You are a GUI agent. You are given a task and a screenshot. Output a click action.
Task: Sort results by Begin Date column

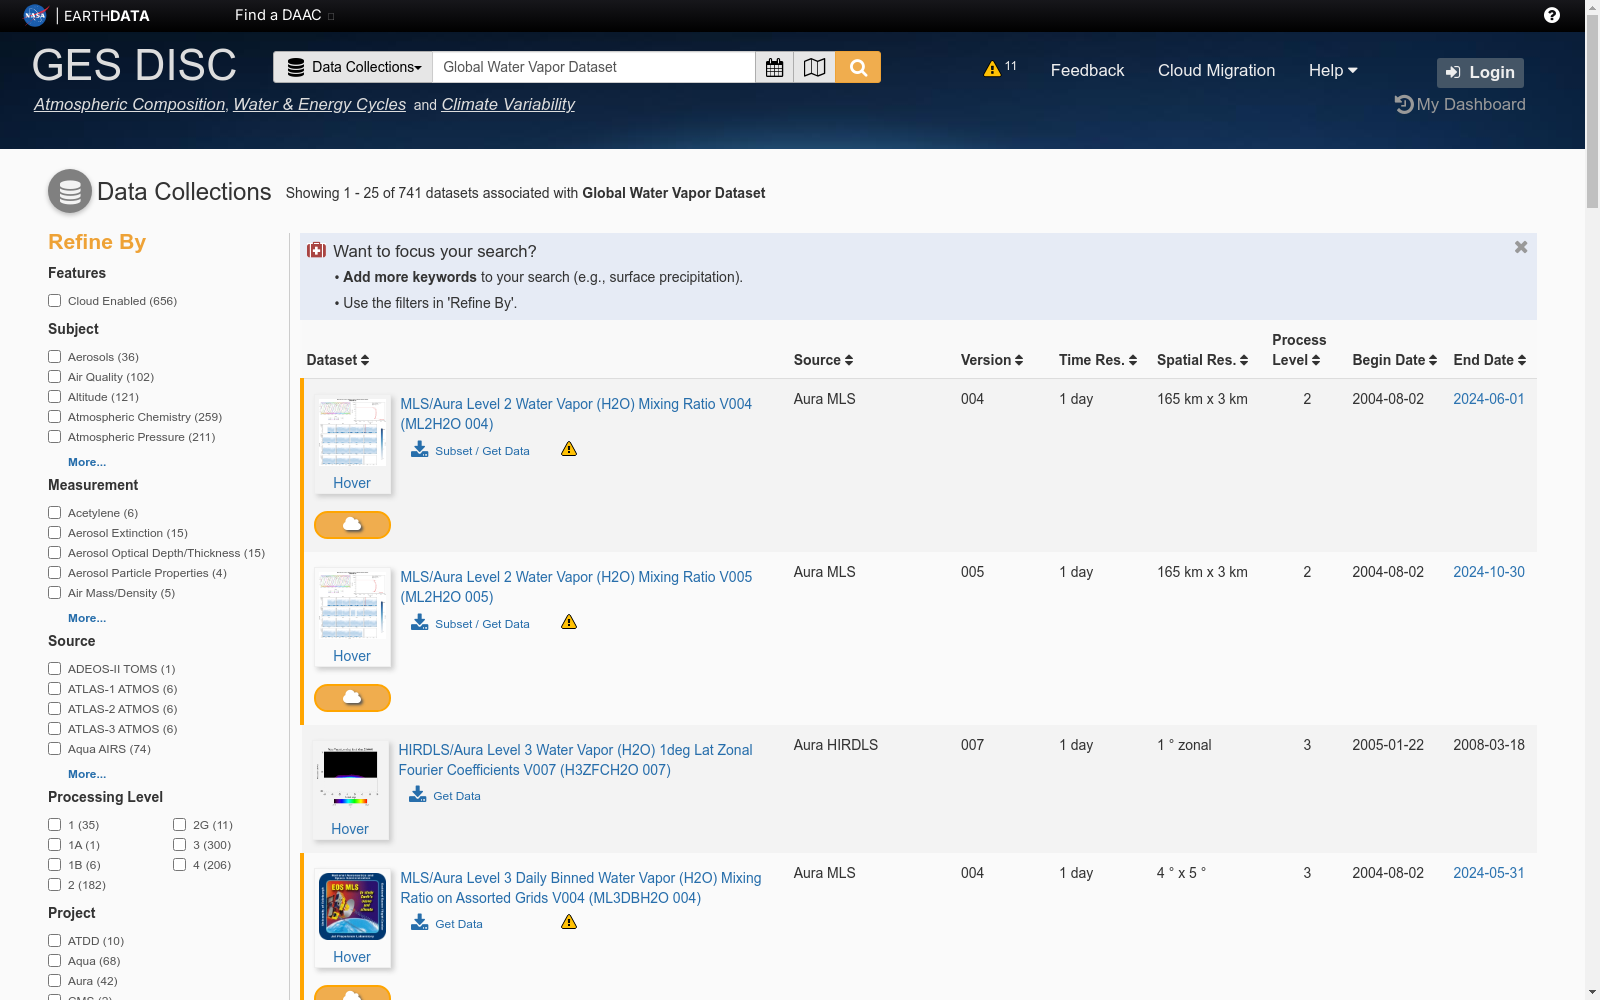(x=1395, y=360)
